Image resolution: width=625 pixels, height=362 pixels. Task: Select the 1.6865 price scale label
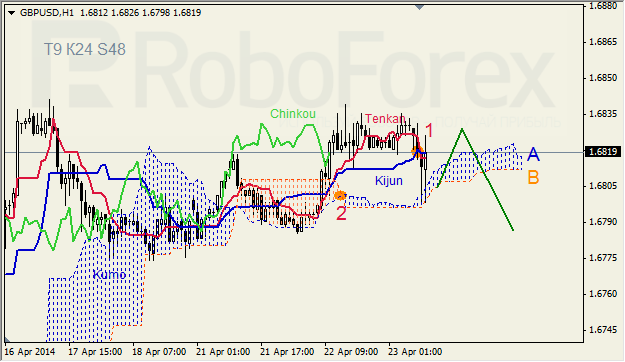(603, 42)
